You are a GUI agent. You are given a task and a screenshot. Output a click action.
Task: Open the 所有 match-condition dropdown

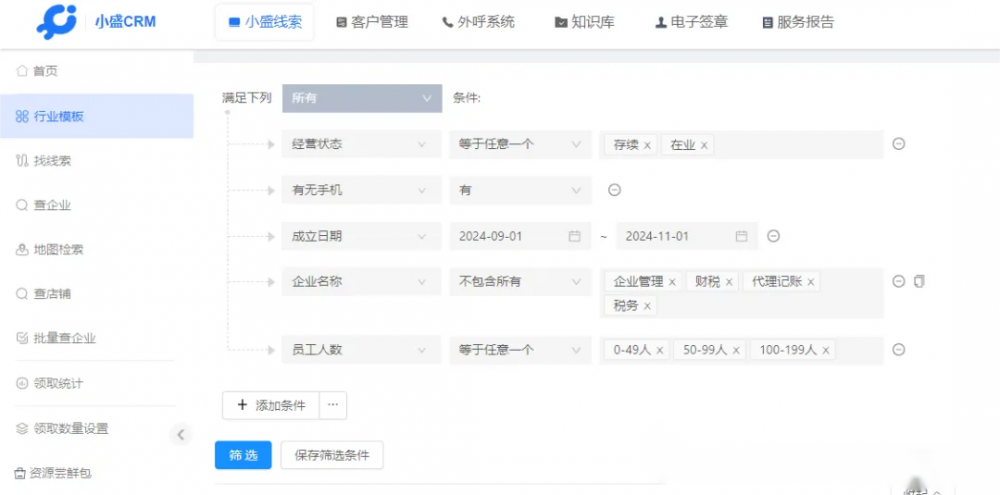click(x=362, y=98)
